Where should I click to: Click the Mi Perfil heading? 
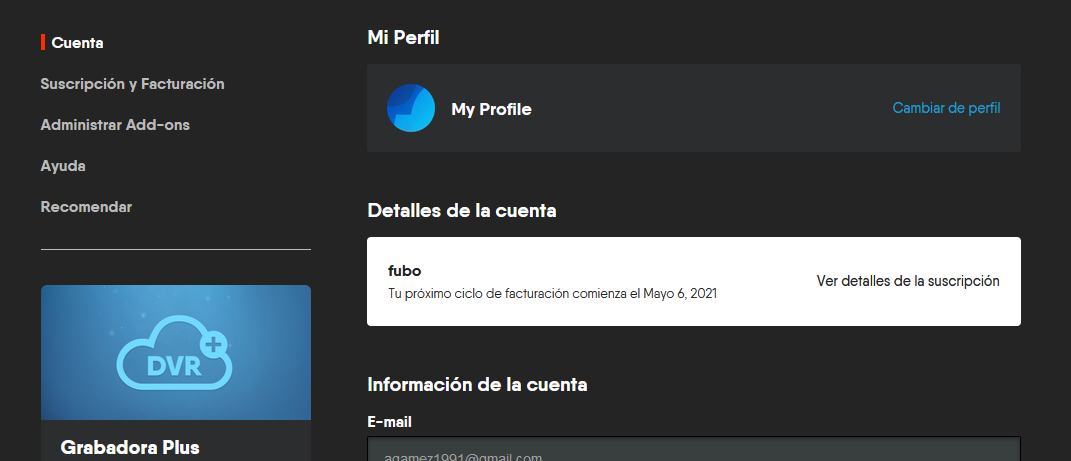(403, 38)
